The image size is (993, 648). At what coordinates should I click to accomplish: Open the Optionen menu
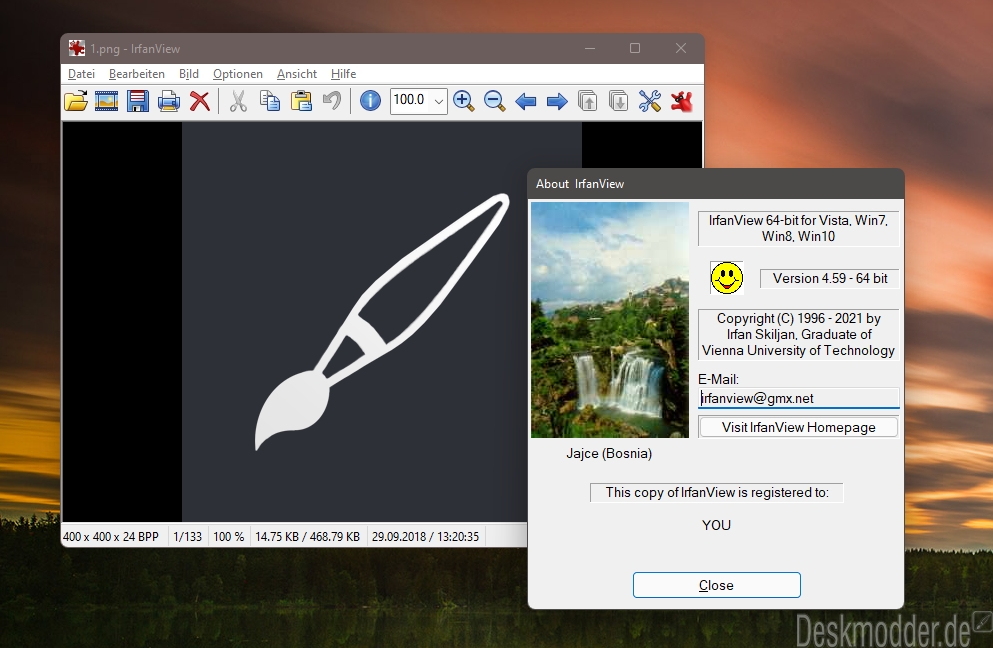click(237, 74)
